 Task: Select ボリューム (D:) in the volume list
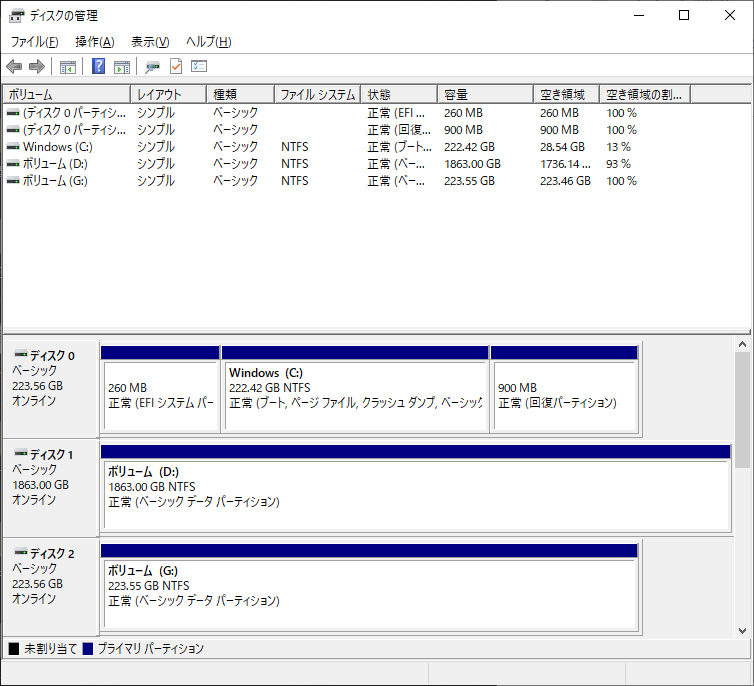pyautogui.click(x=348, y=164)
